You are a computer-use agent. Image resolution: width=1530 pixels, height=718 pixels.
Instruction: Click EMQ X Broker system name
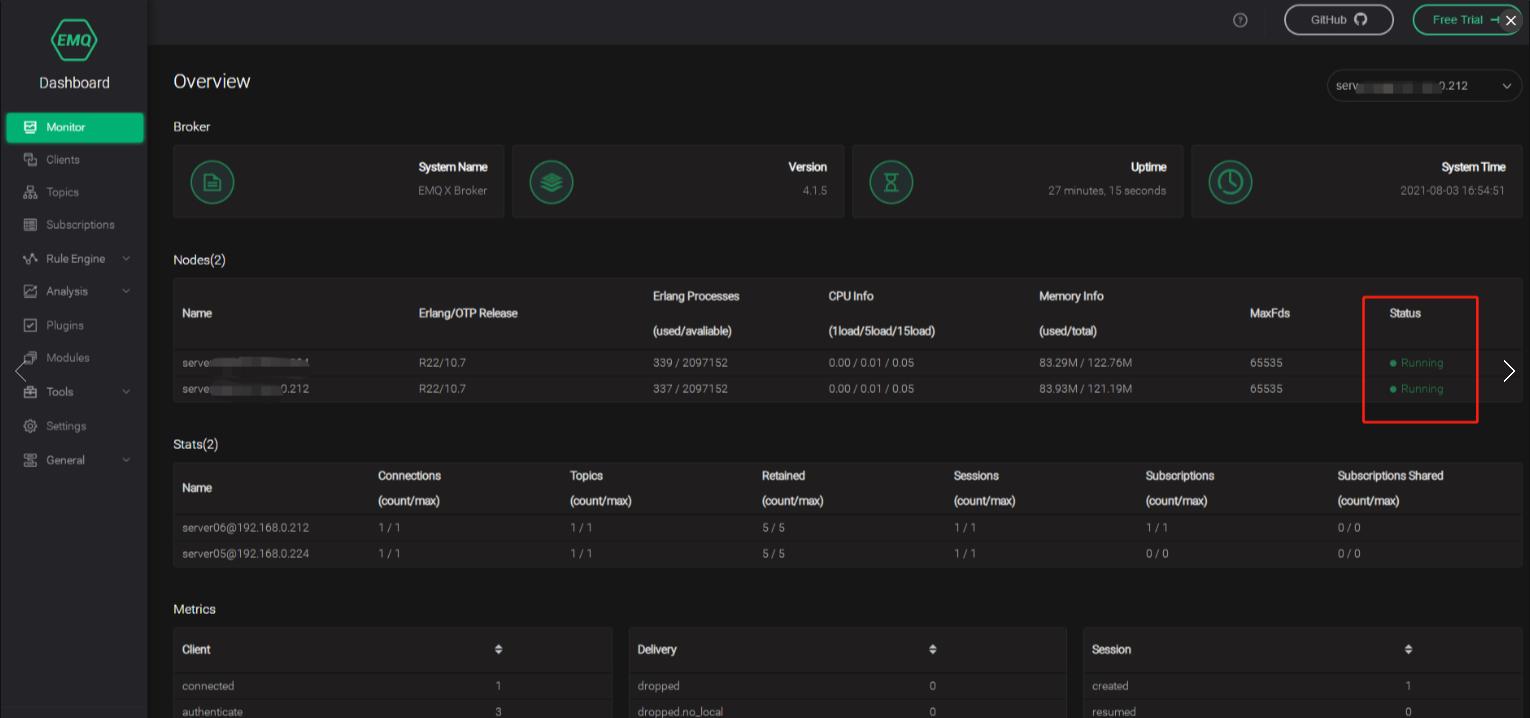click(x=452, y=190)
